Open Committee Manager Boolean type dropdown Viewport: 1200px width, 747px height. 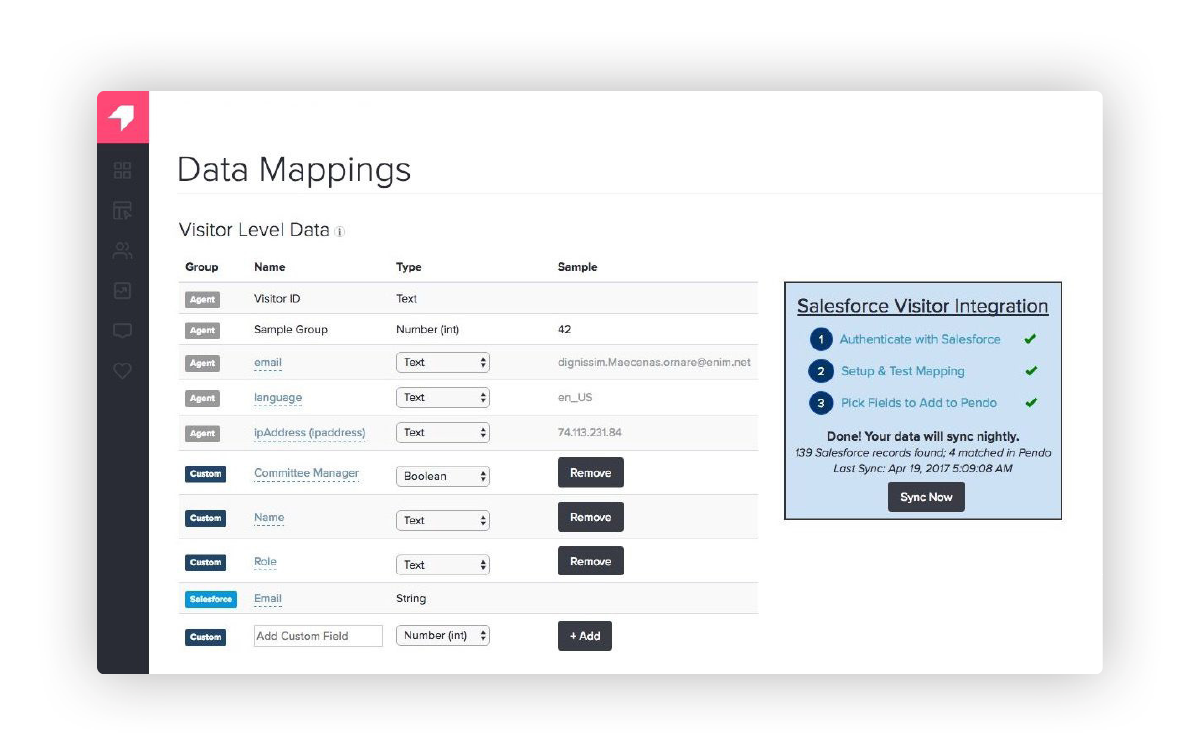[x=442, y=476]
